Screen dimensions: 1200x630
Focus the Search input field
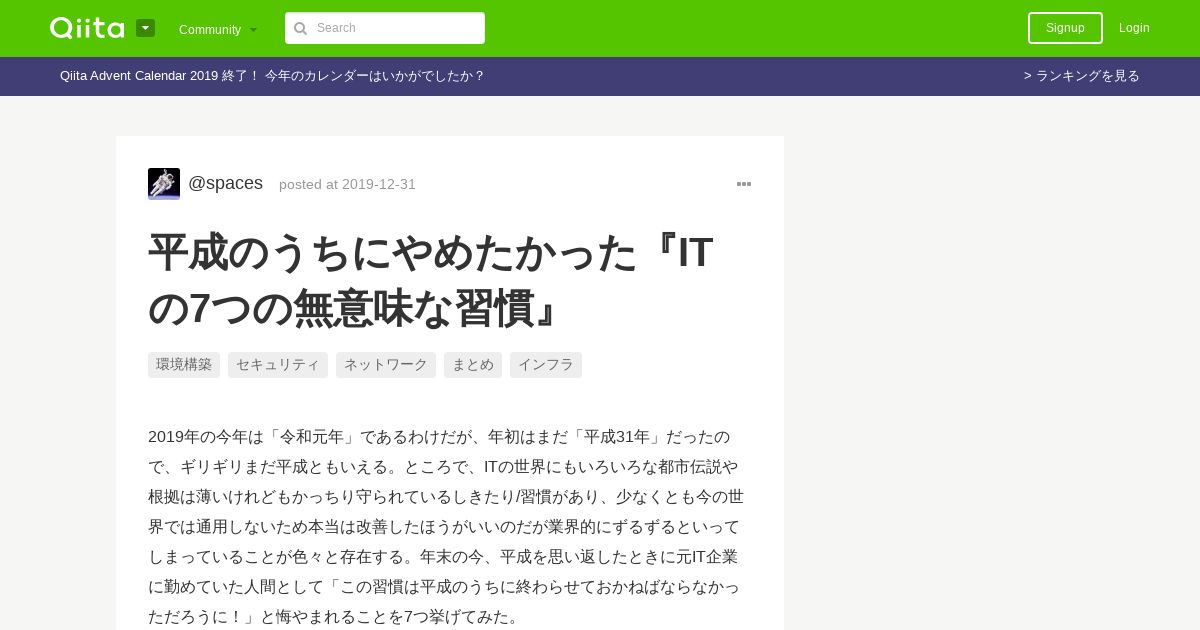(x=385, y=28)
